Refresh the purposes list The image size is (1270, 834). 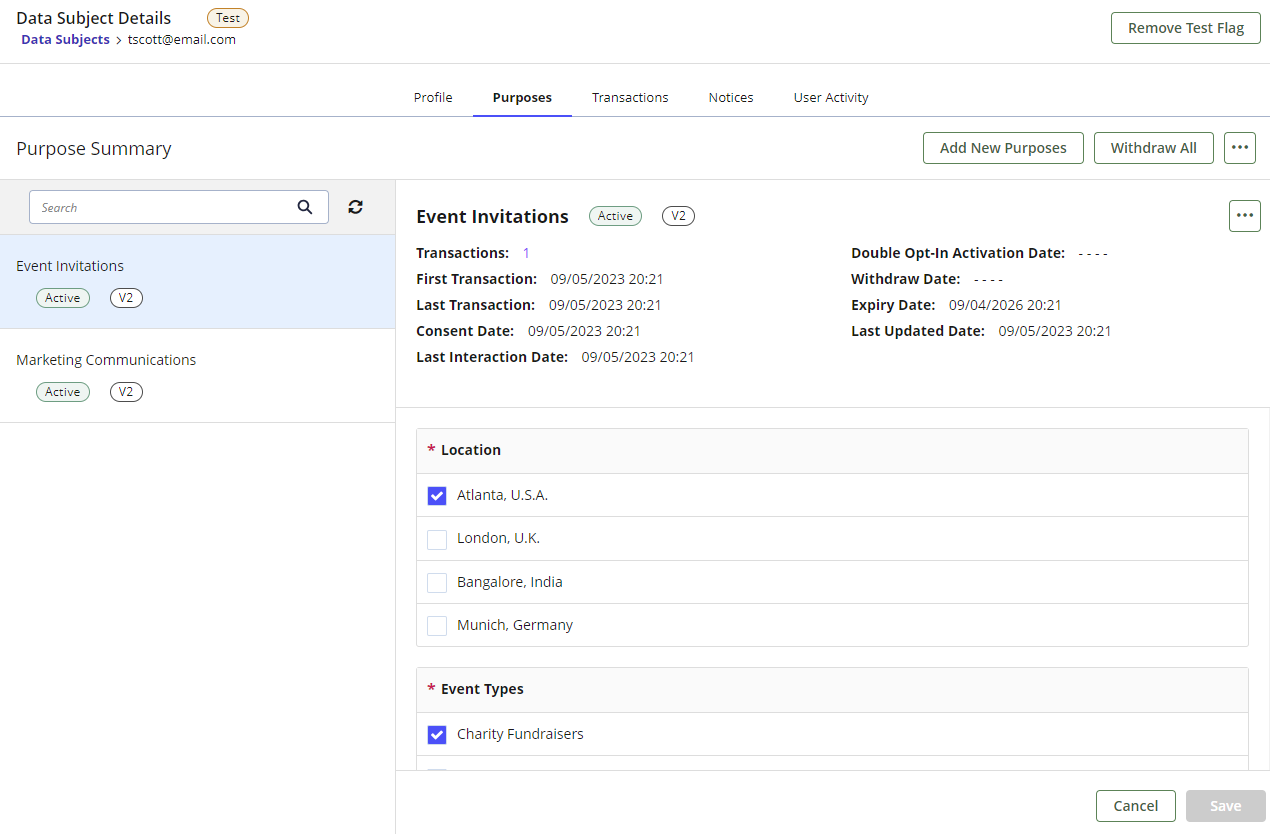coord(355,207)
